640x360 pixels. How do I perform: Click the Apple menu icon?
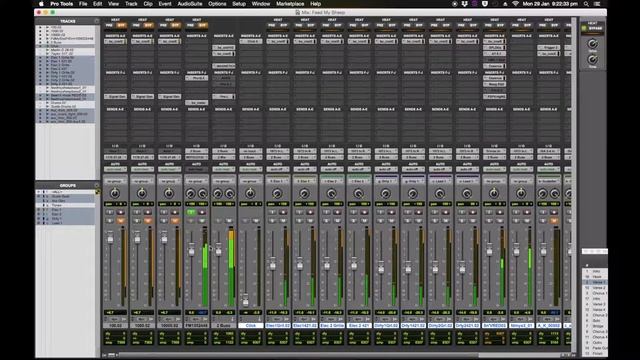click(x=41, y=4)
